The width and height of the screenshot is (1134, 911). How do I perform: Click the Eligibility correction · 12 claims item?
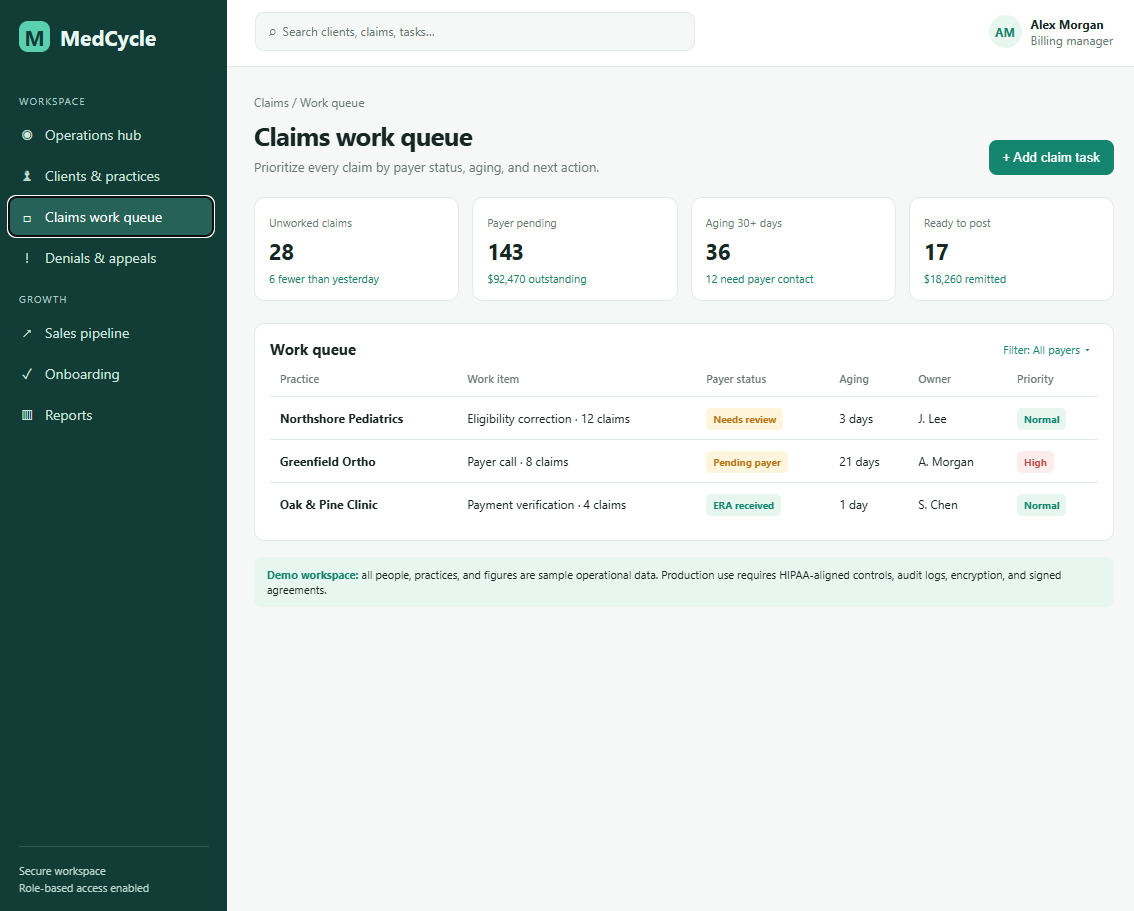tap(548, 419)
